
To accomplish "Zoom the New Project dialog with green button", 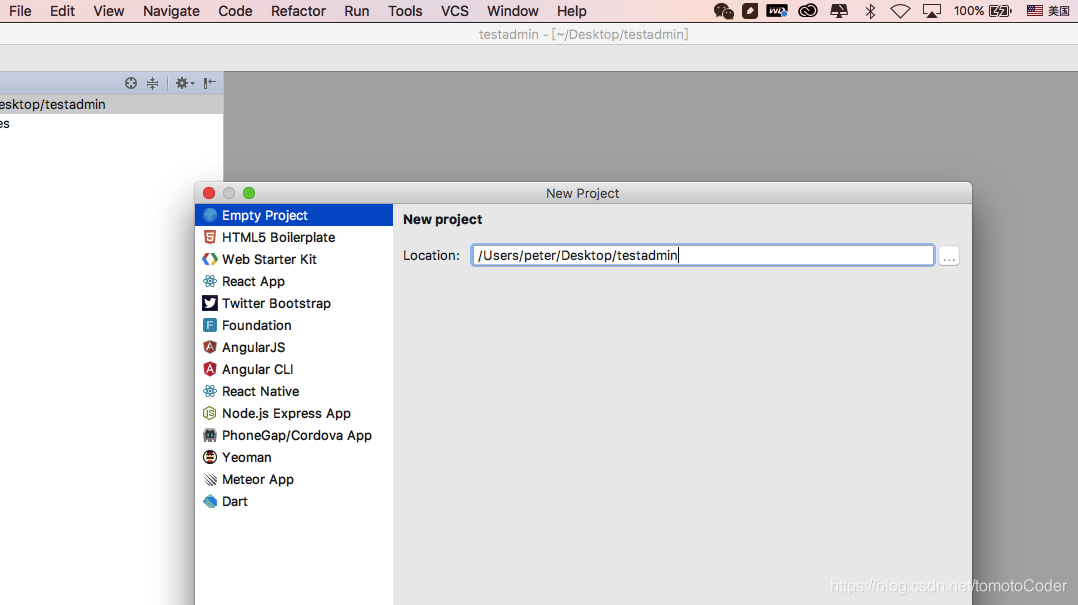I will [249, 193].
